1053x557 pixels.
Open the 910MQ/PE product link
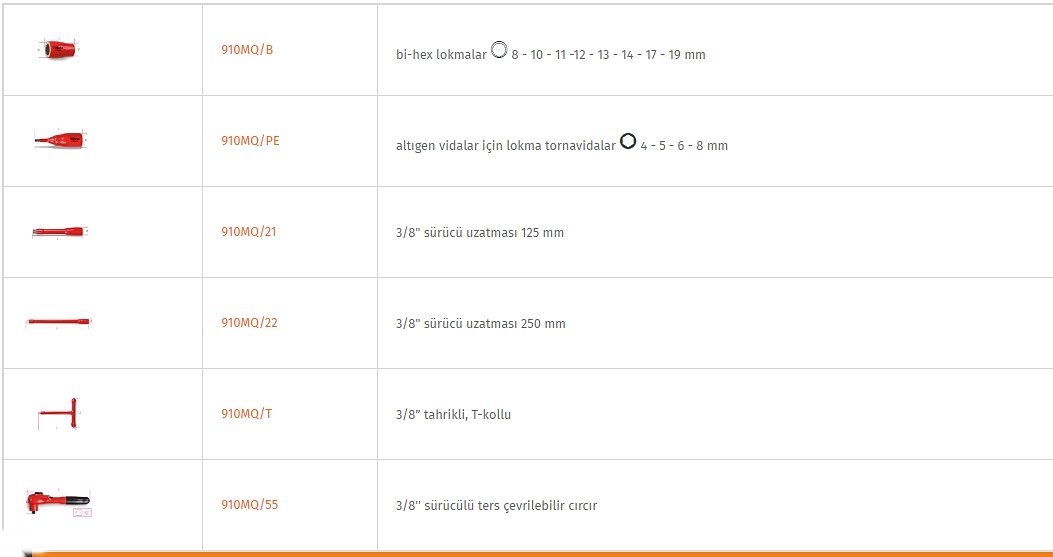pyautogui.click(x=250, y=141)
